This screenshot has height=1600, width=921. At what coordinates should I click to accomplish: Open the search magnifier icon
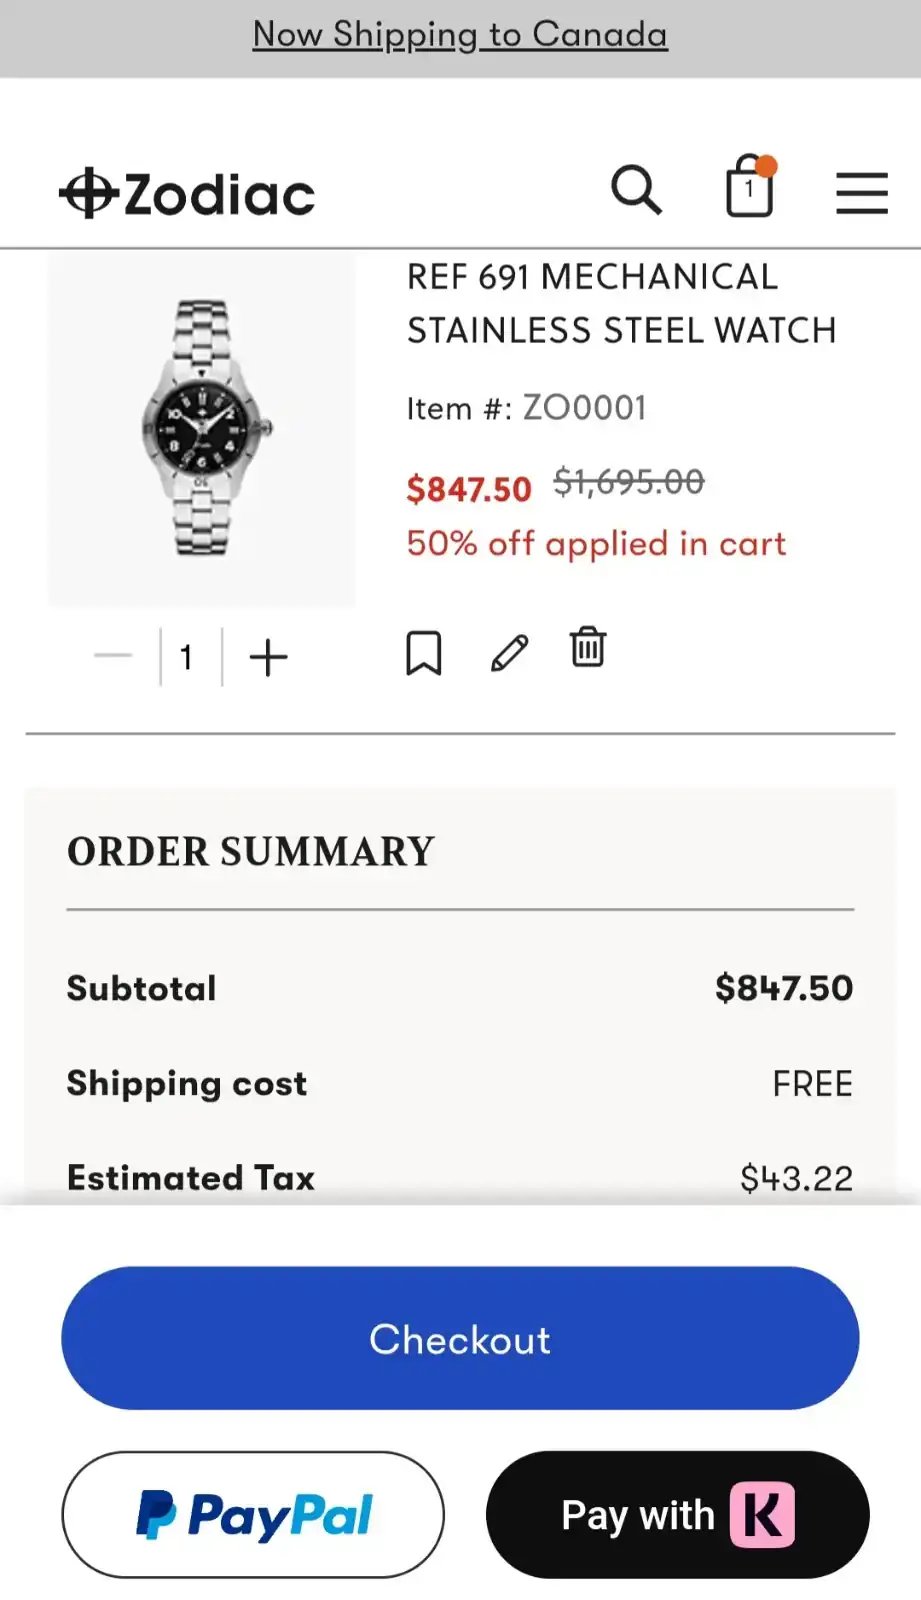pos(636,190)
